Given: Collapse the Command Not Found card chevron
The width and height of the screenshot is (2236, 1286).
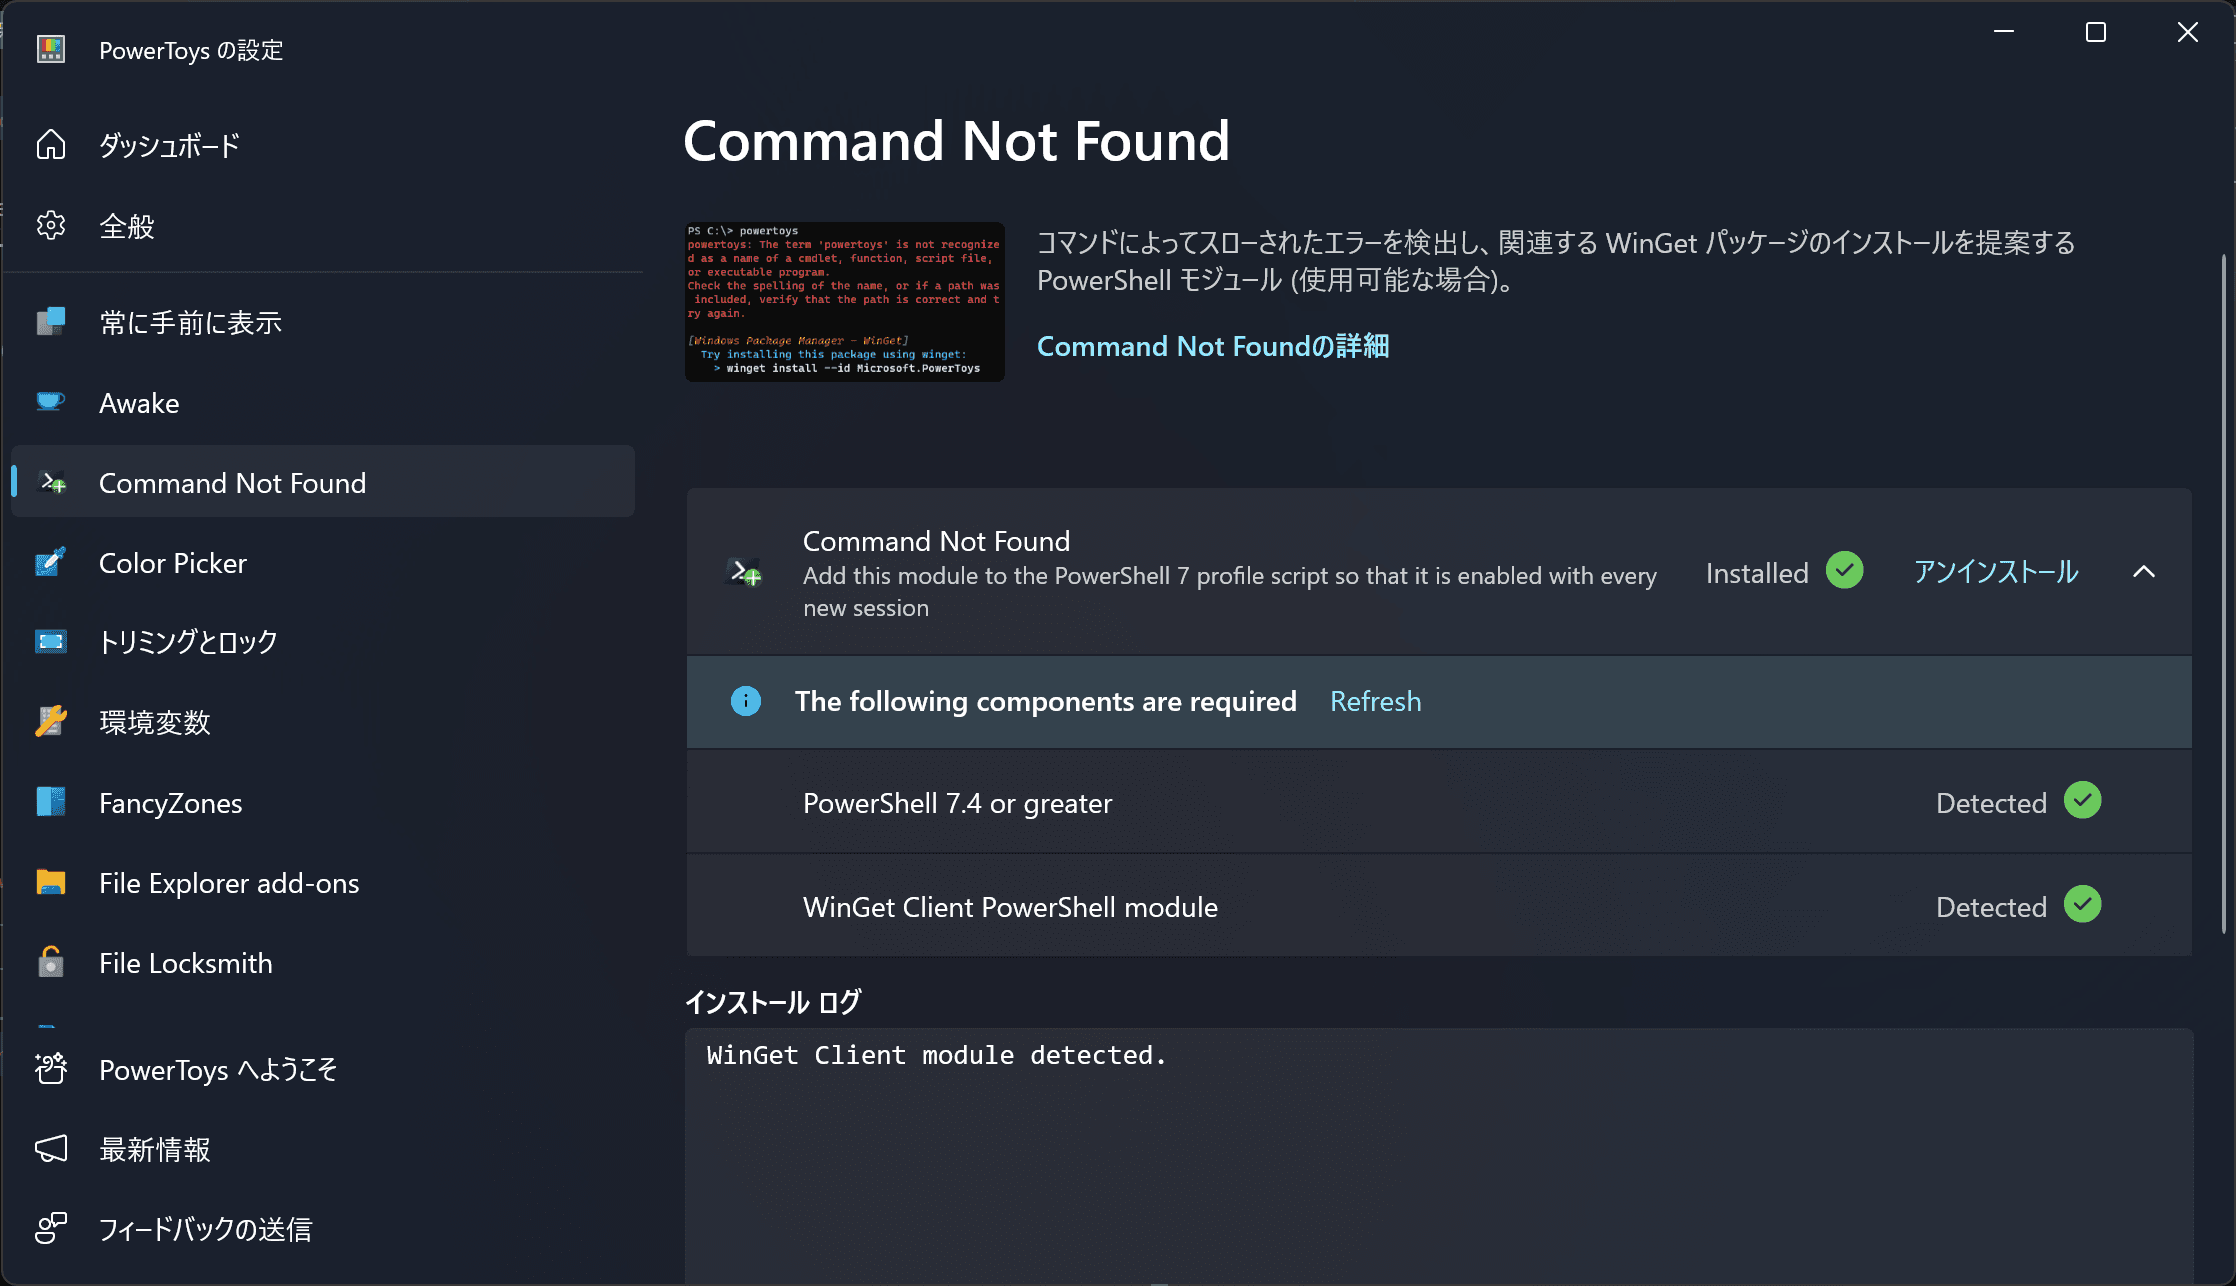Looking at the screenshot, I should (x=2144, y=572).
